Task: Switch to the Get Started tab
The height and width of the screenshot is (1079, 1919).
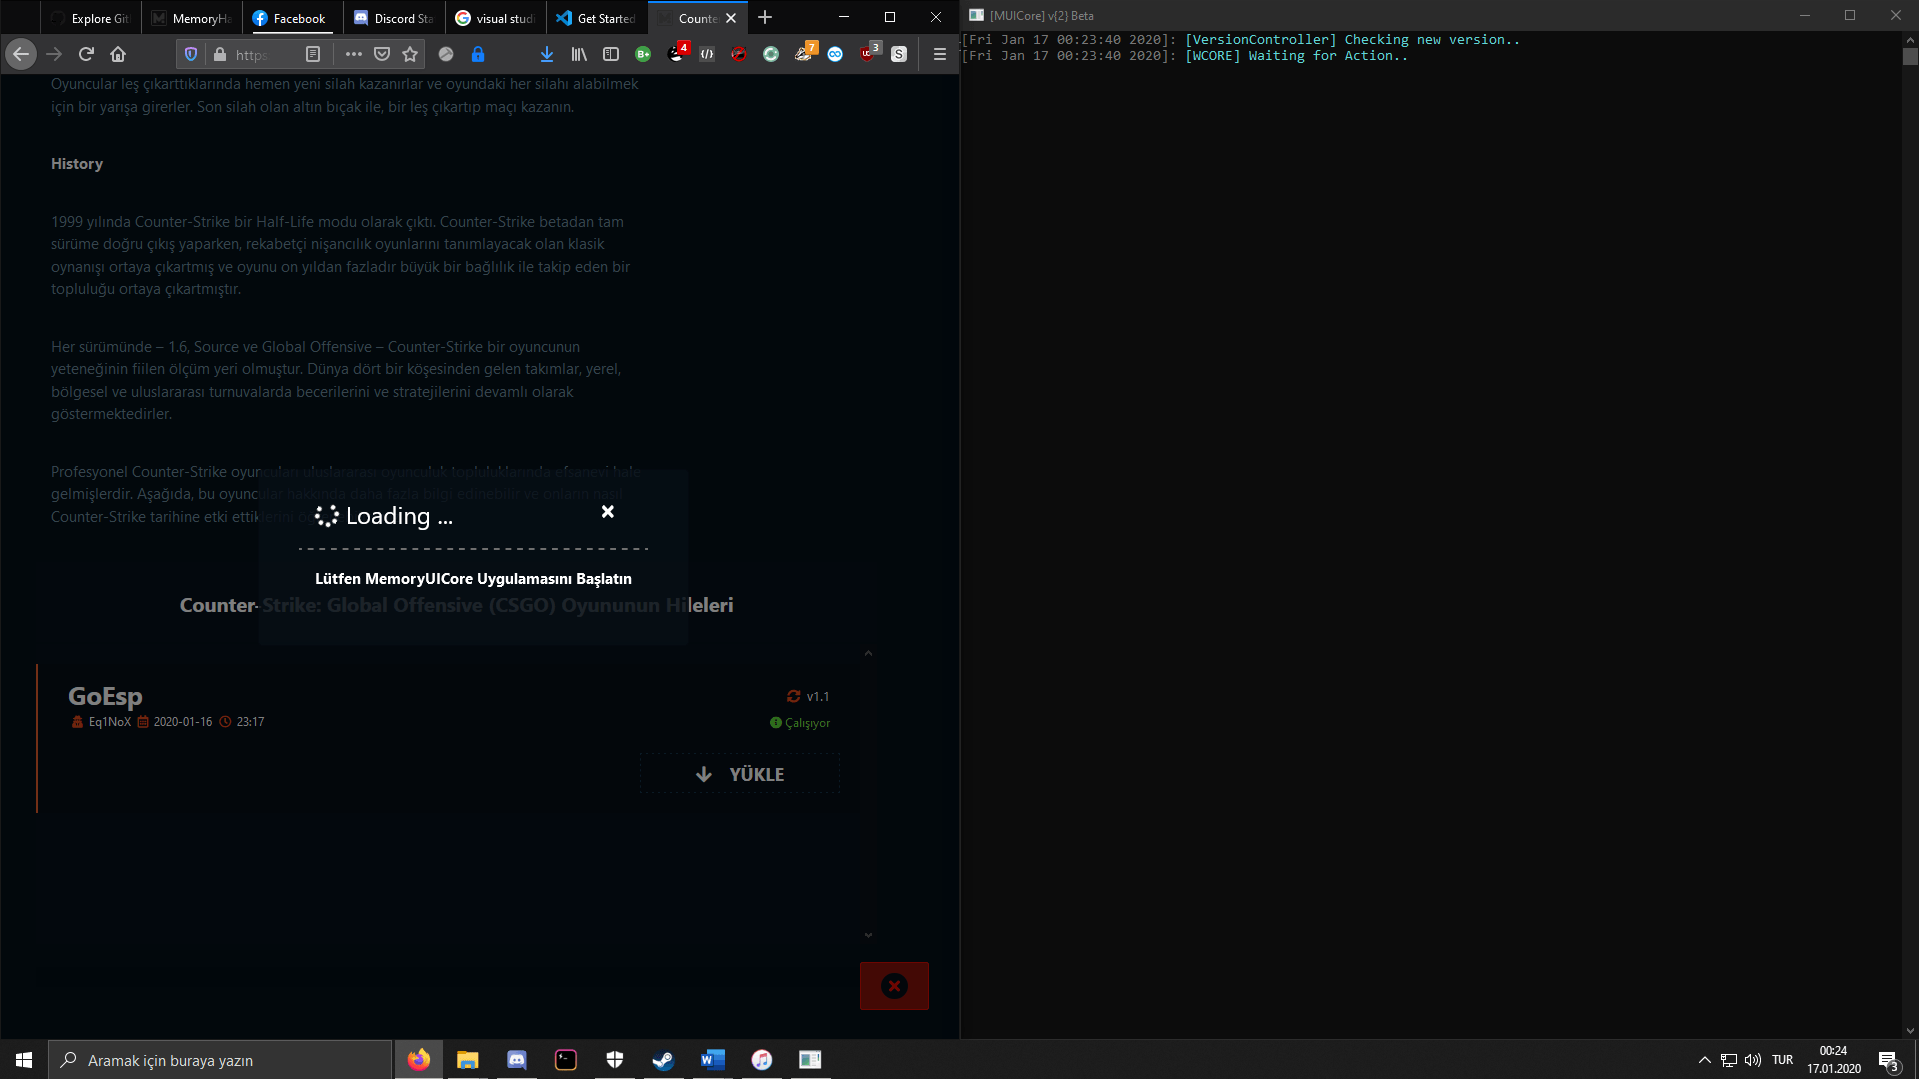Action: [x=597, y=18]
